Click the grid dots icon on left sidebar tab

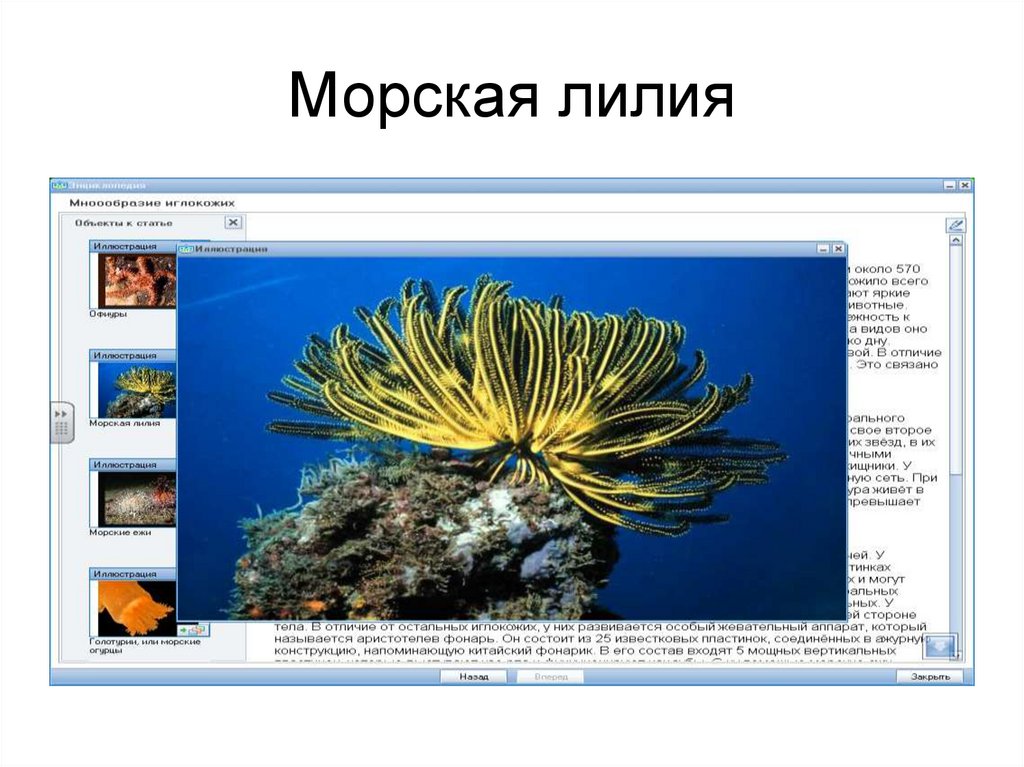(x=61, y=428)
